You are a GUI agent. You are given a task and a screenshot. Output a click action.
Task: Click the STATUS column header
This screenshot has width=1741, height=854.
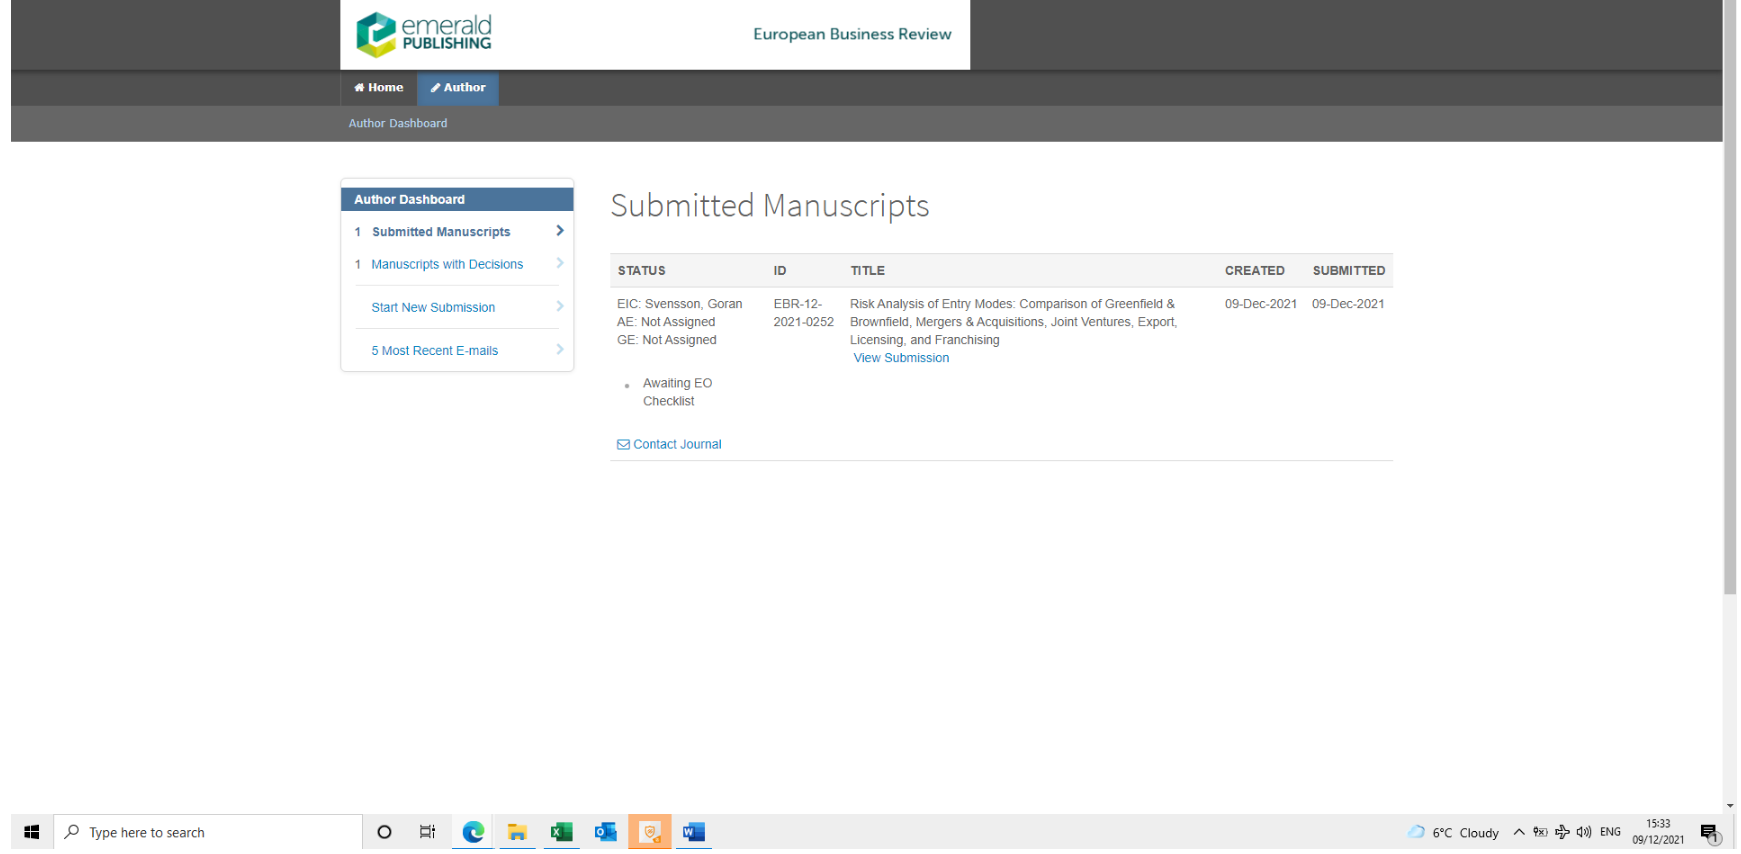(641, 271)
